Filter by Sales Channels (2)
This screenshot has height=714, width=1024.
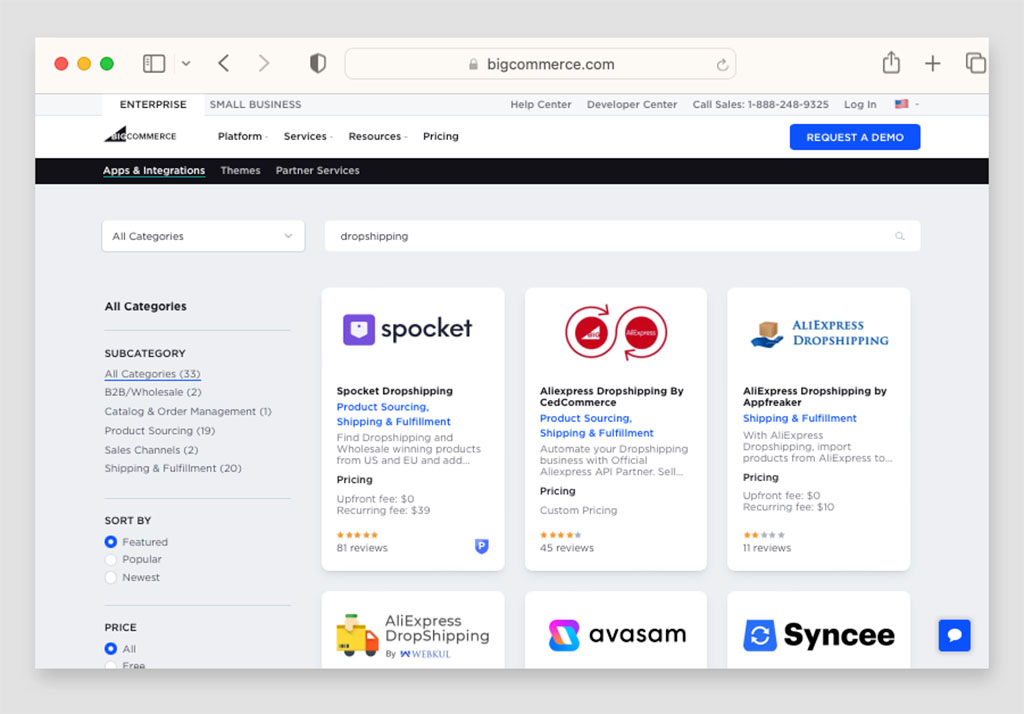click(x=152, y=450)
